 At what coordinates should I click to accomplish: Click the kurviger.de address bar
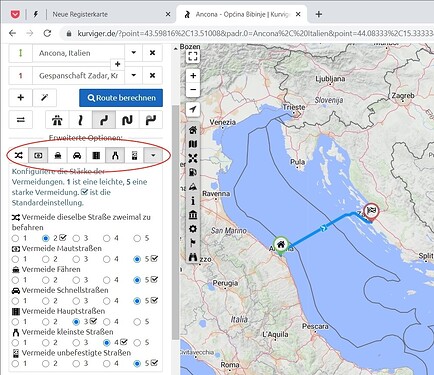(x=247, y=33)
